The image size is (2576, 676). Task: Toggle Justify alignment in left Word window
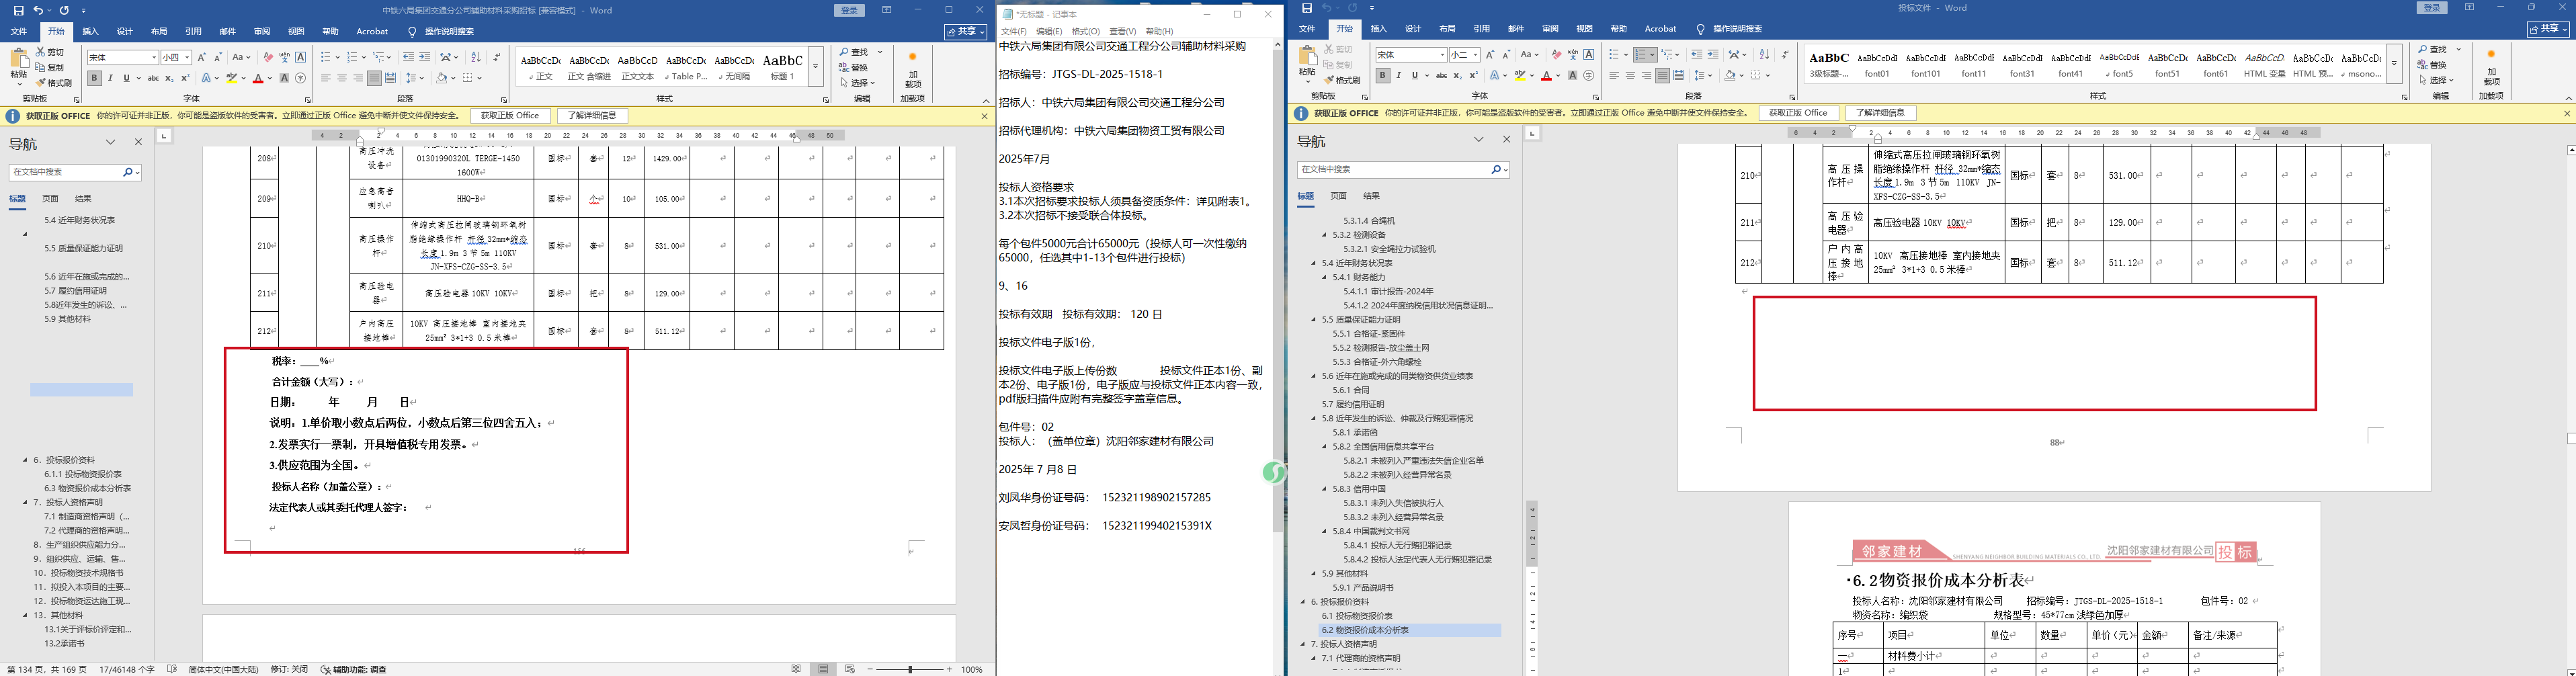pos(374,78)
